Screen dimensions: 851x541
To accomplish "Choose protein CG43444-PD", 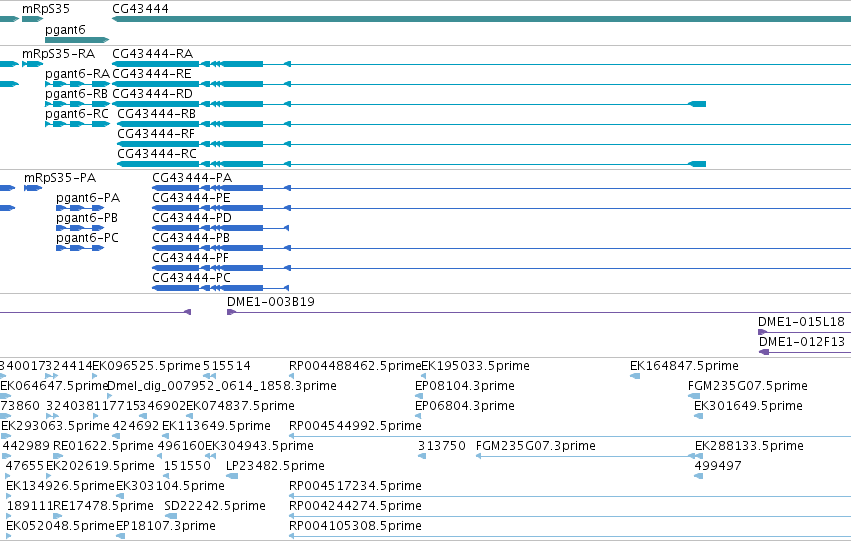I will tap(192, 218).
